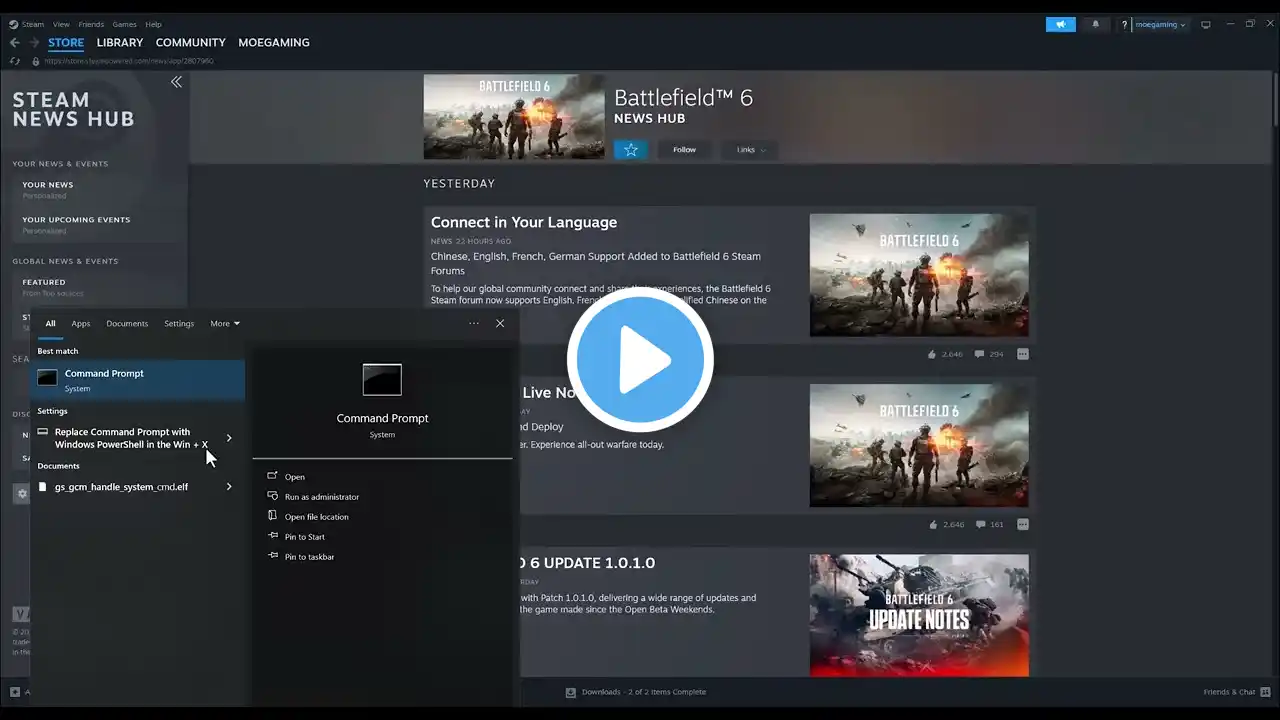Image resolution: width=1280 pixels, height=720 pixels.
Task: Expand the Links dropdown
Action: (x=750, y=150)
